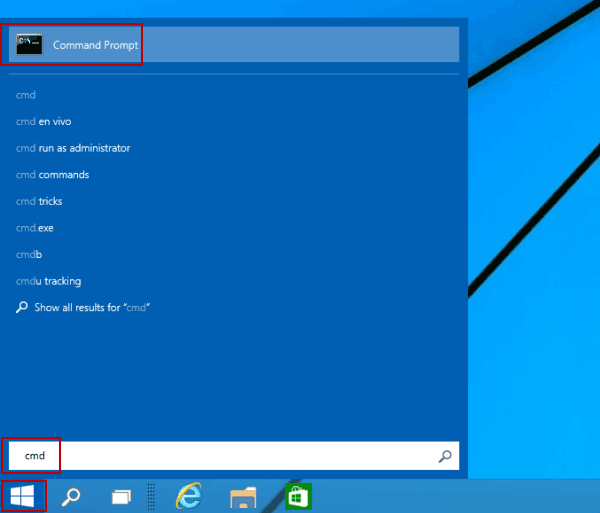The image size is (600, 513).
Task: Select the Command Prompt search result
Action: (234, 44)
